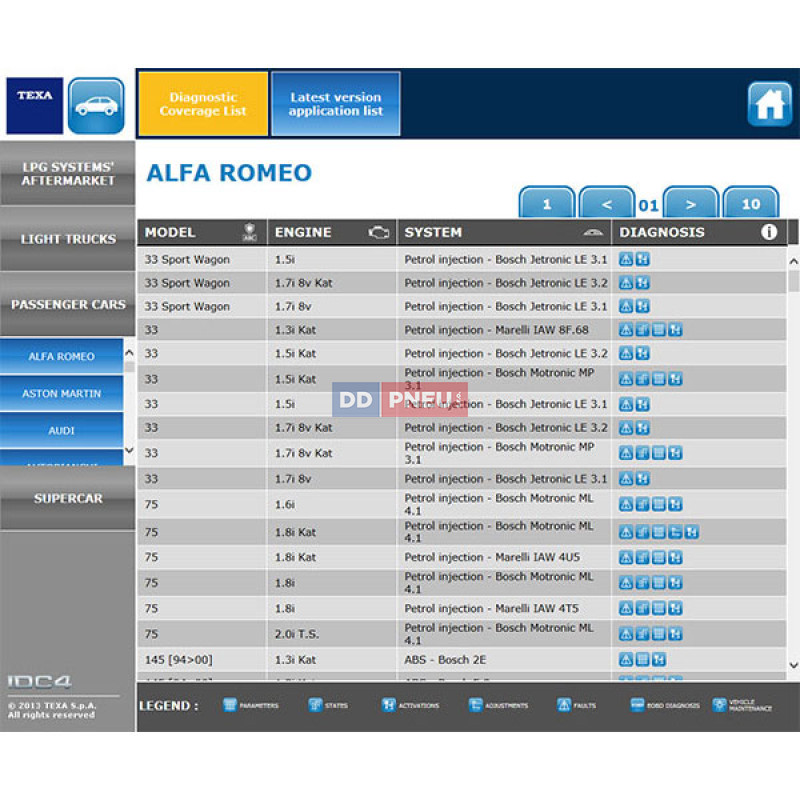The image size is (800, 800).
Task: Go to home screen via house icon
Action: [x=769, y=104]
